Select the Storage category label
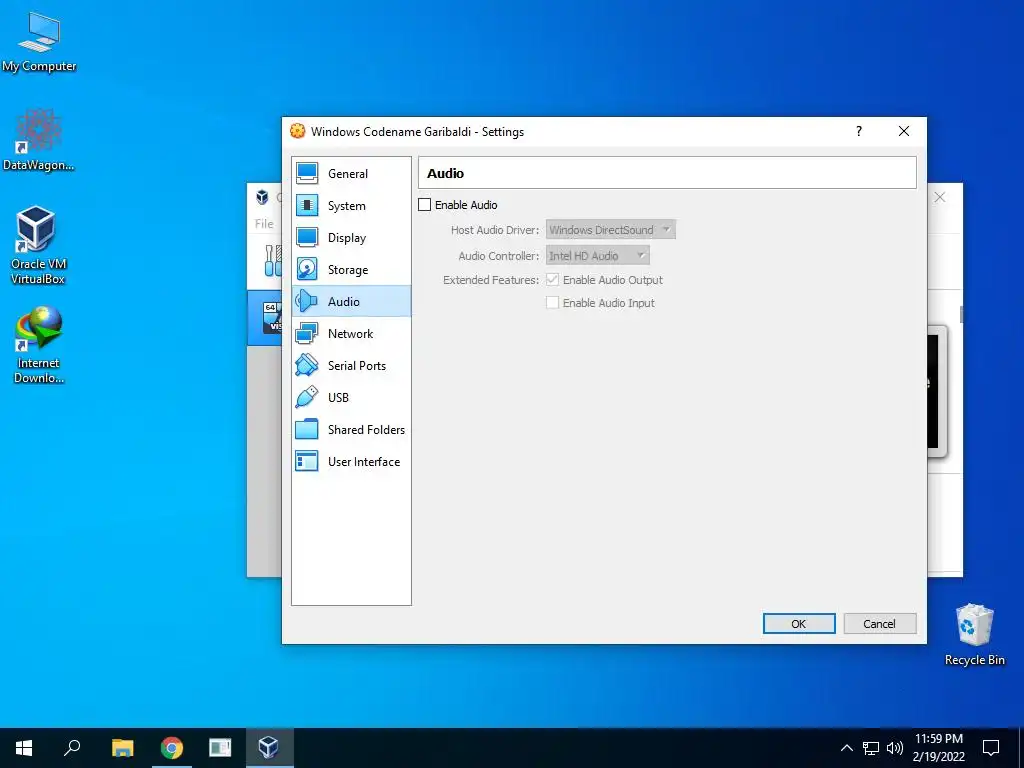 (348, 270)
